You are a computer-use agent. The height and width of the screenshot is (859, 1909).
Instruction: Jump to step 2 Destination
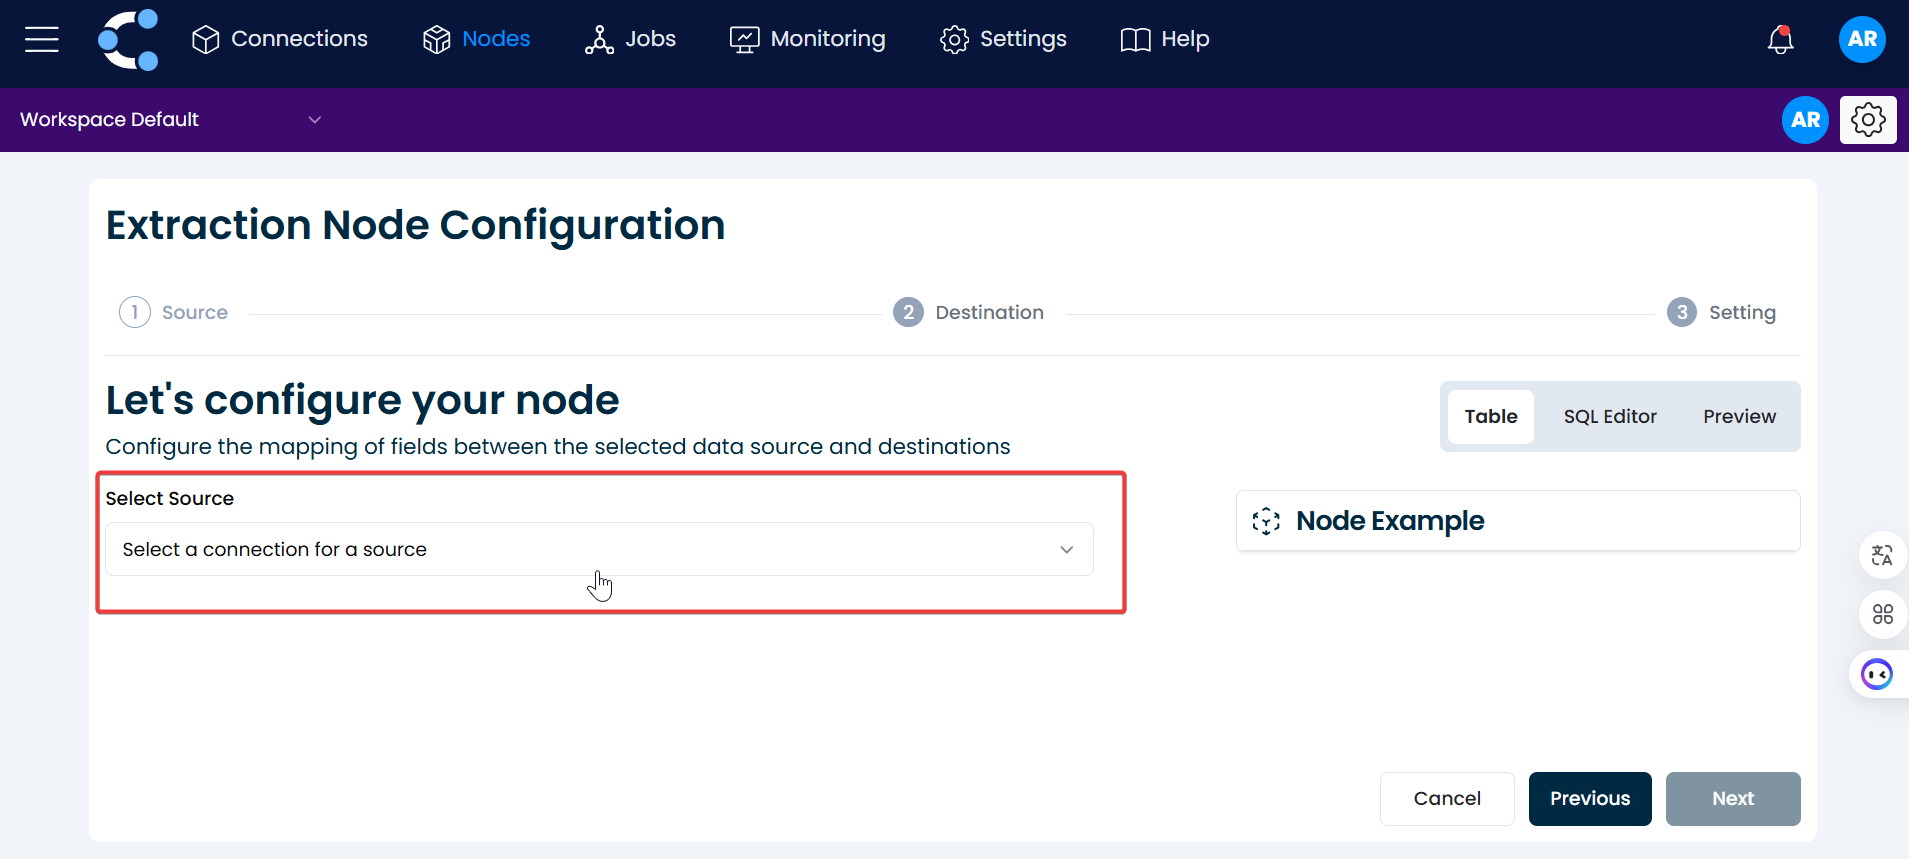(x=968, y=313)
